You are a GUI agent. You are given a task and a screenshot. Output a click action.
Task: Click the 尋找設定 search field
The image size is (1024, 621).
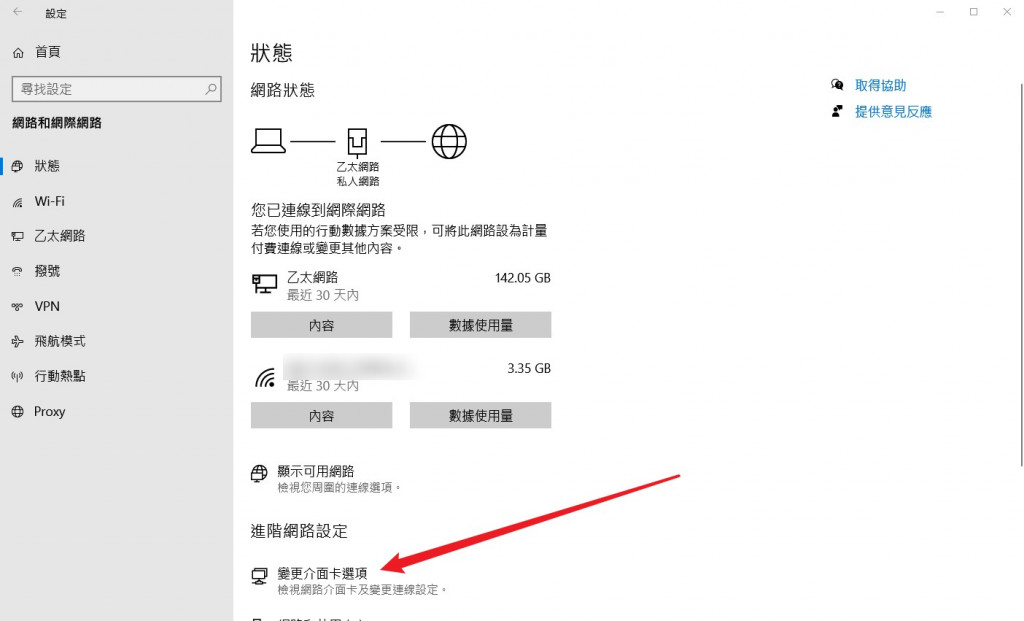116,89
